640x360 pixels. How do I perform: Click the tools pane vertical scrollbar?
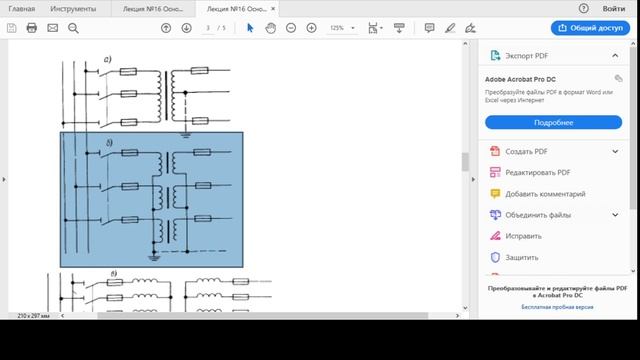click(633, 127)
